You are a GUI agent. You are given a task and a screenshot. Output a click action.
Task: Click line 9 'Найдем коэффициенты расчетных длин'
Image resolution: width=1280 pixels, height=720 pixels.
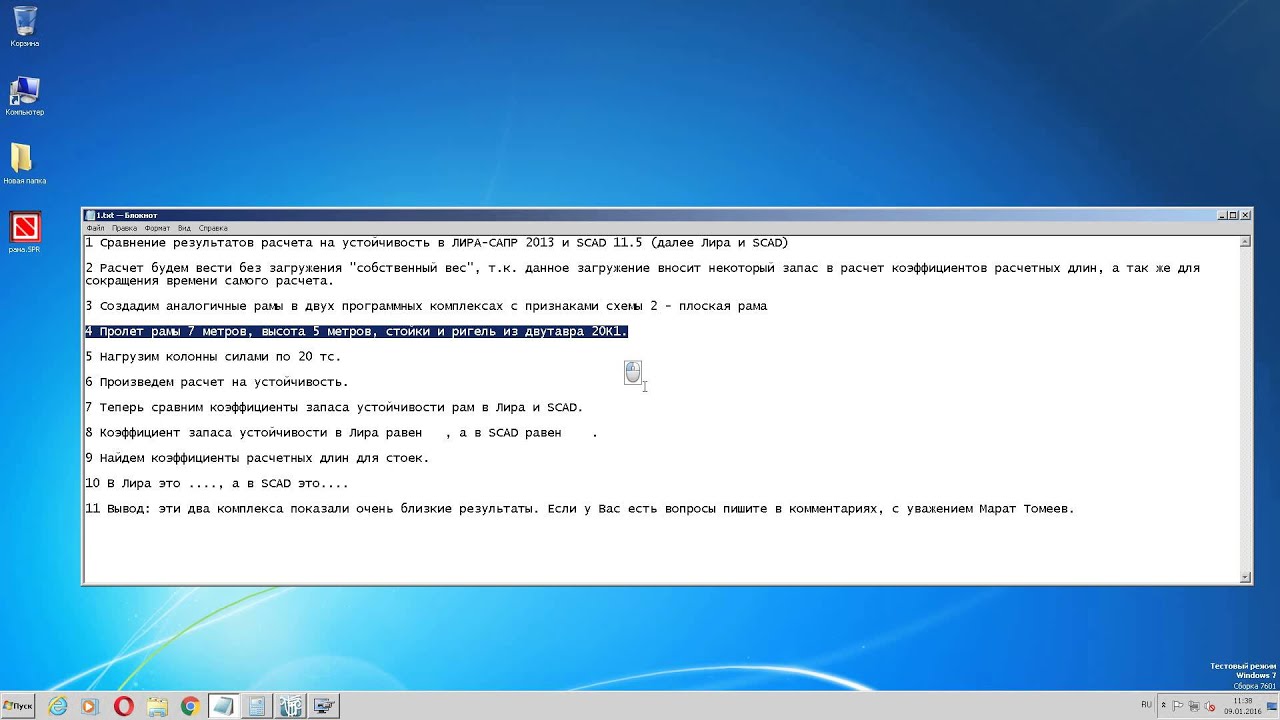(224, 459)
